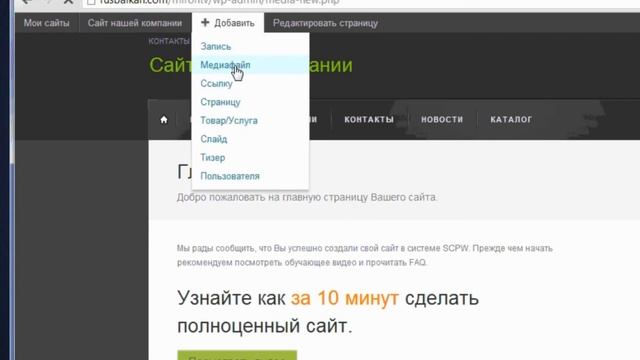Screen dimensions: 640x360
Task: Click the browser address bar URL
Action: (x=220, y=2)
